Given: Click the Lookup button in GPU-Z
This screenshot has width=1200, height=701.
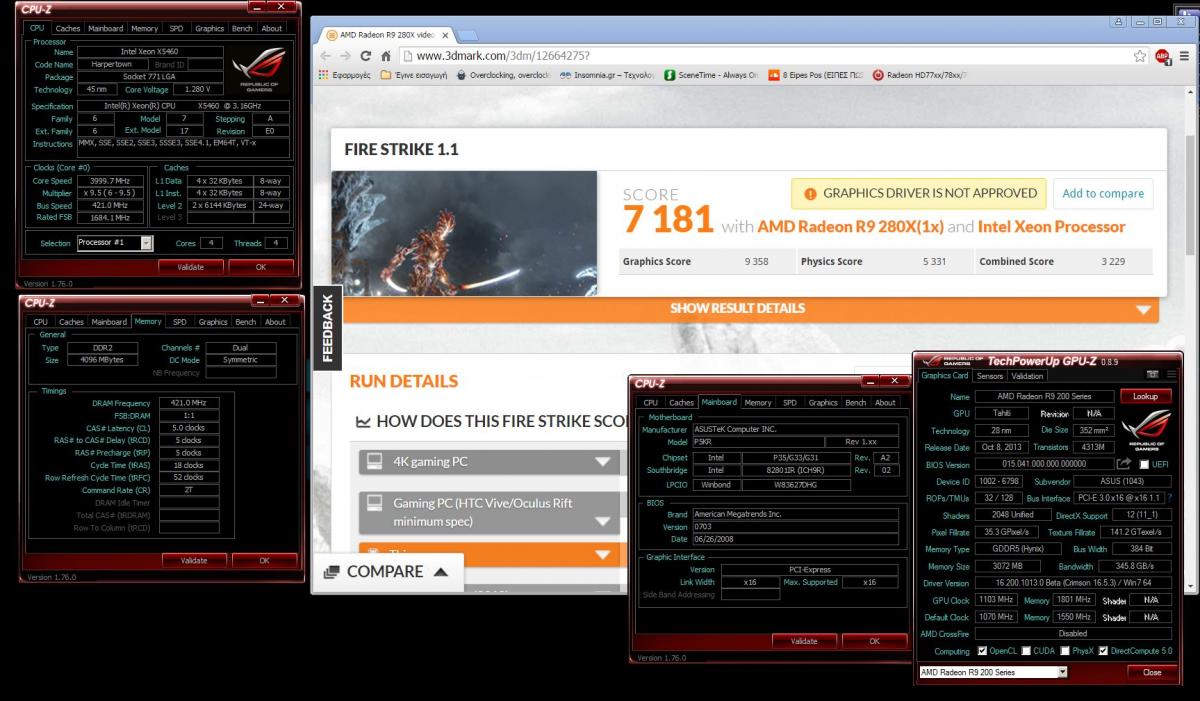Looking at the screenshot, I should click(x=1145, y=397).
